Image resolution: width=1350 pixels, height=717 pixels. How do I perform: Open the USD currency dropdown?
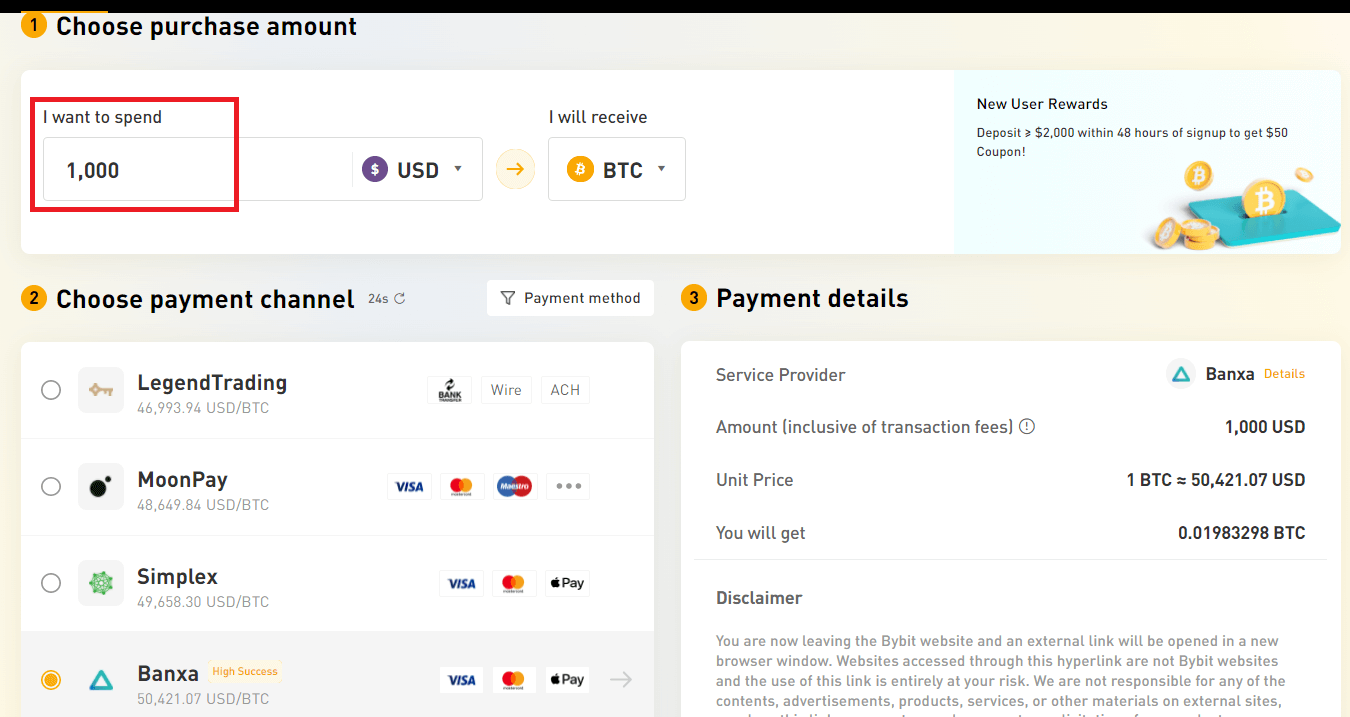[x=416, y=169]
